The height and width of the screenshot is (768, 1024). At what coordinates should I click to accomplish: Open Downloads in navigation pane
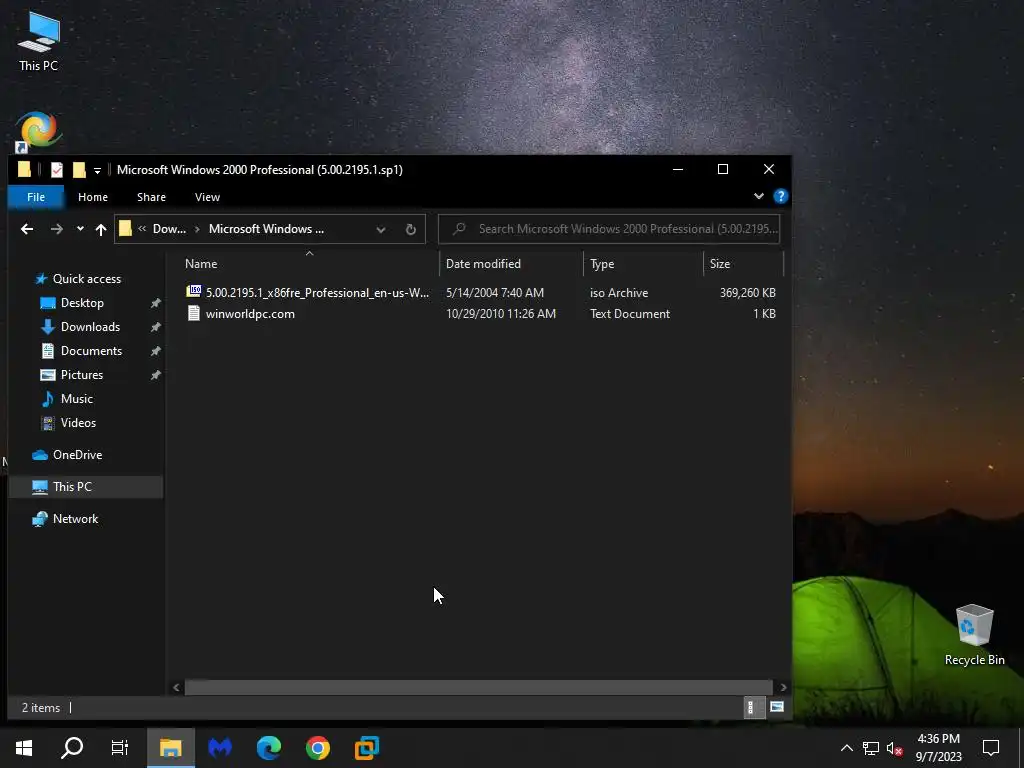(90, 327)
